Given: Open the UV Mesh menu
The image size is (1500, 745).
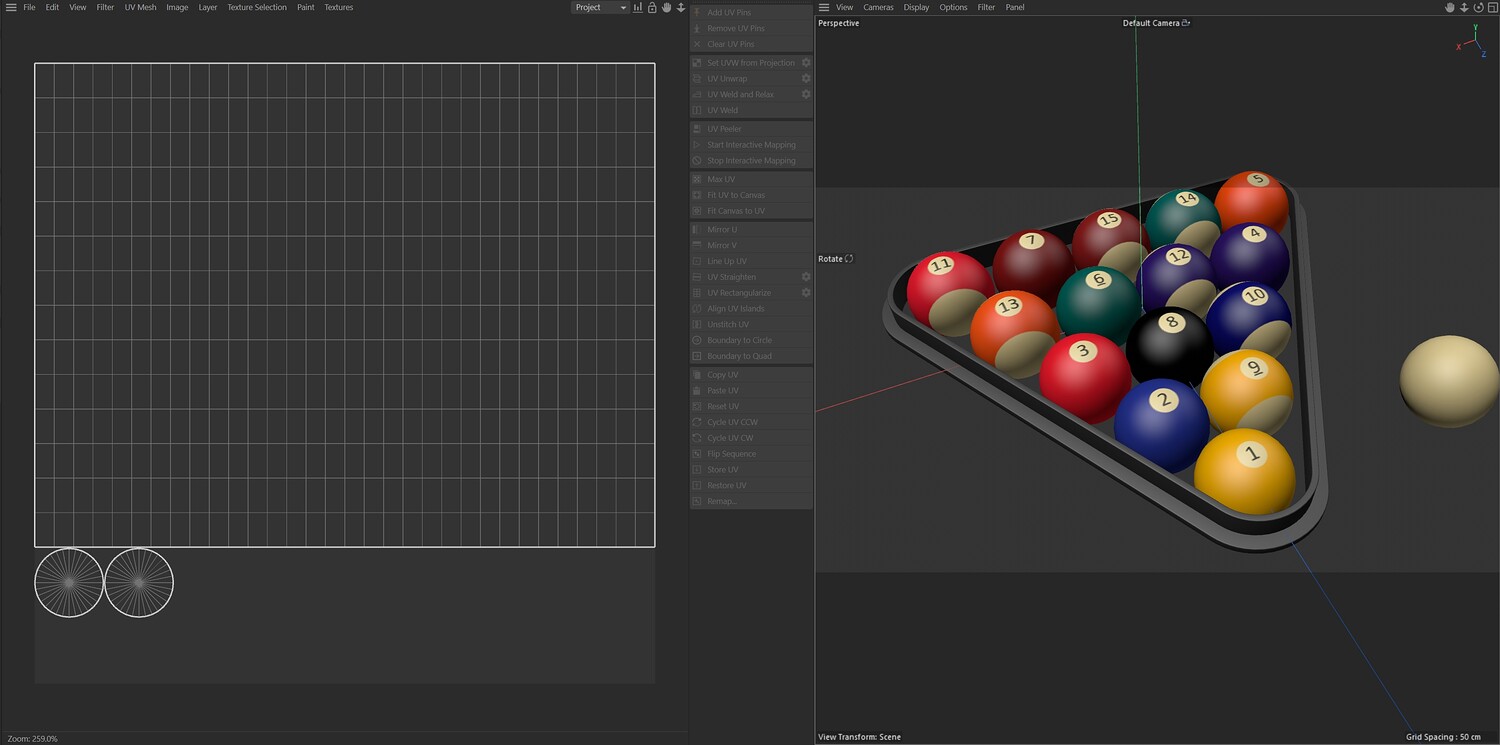Looking at the screenshot, I should pyautogui.click(x=140, y=7).
